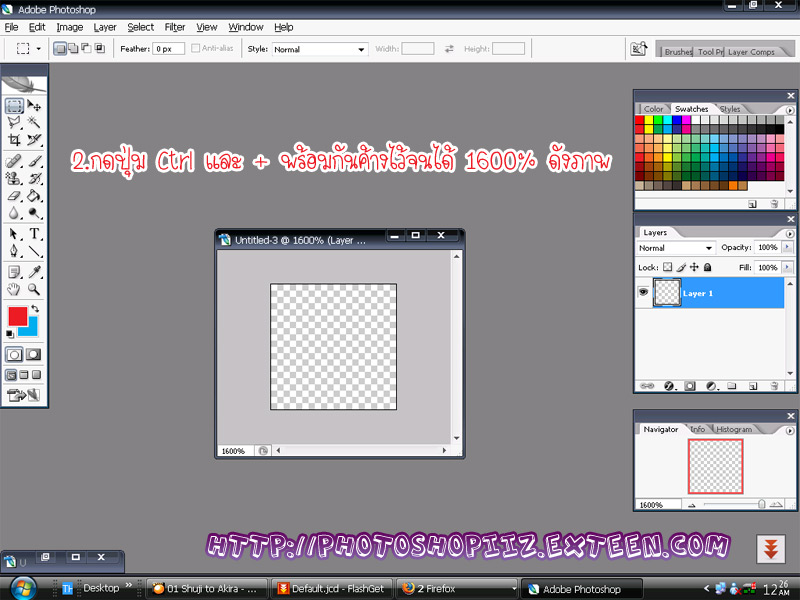This screenshot has height=600, width=800.
Task: Toggle lock position in Layers
Action: coord(694,267)
